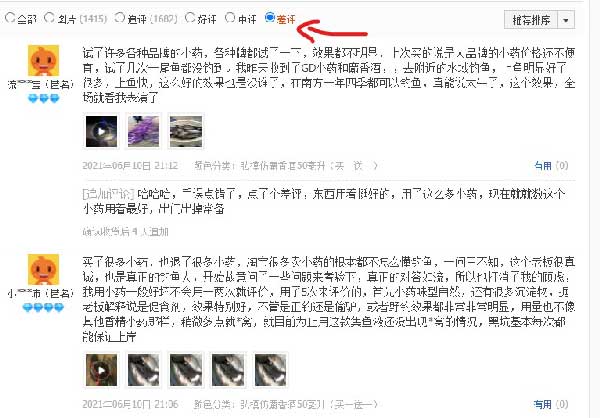The height and width of the screenshot is (418, 600).
Task: Click first reviewer's blue diamond level icons
Action: [x=44, y=99]
